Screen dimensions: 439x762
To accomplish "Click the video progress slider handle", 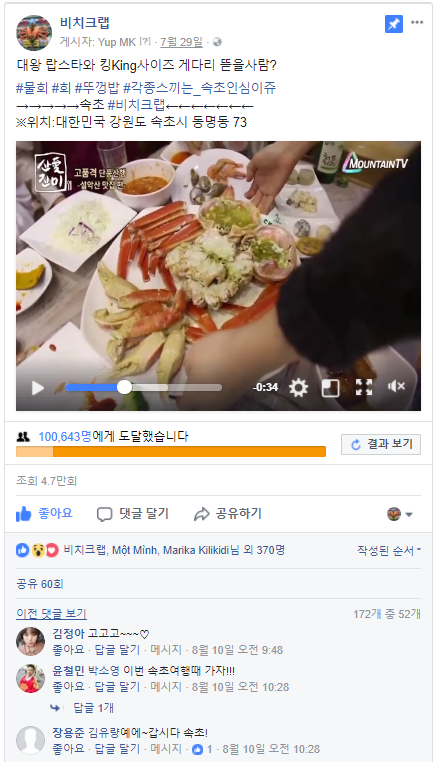I will click(124, 387).
